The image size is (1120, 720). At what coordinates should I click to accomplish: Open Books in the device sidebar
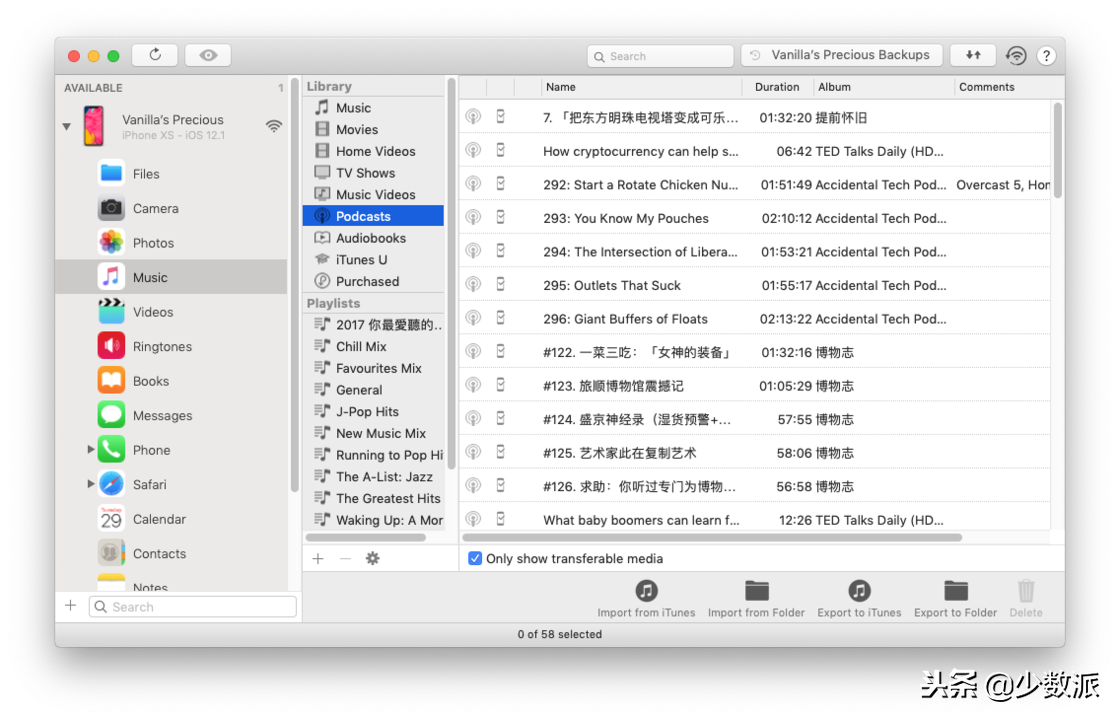(171, 381)
